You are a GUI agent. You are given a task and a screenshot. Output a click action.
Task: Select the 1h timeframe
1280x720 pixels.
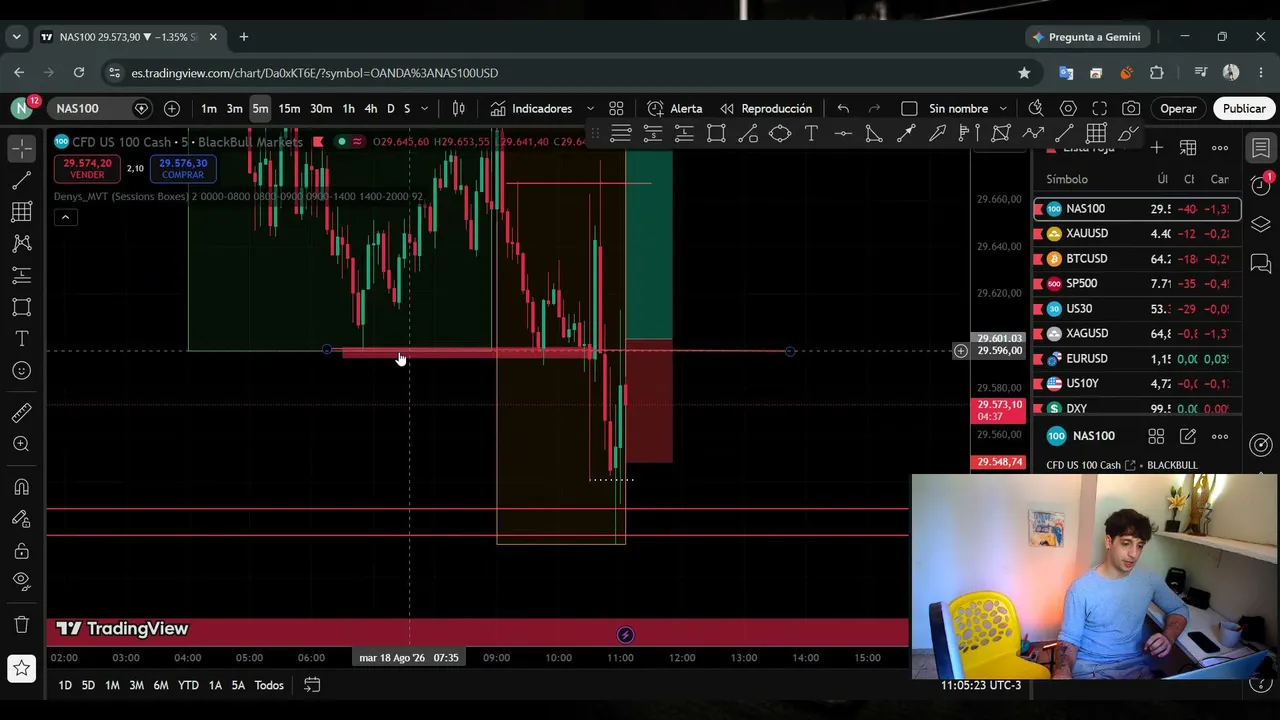coord(348,108)
